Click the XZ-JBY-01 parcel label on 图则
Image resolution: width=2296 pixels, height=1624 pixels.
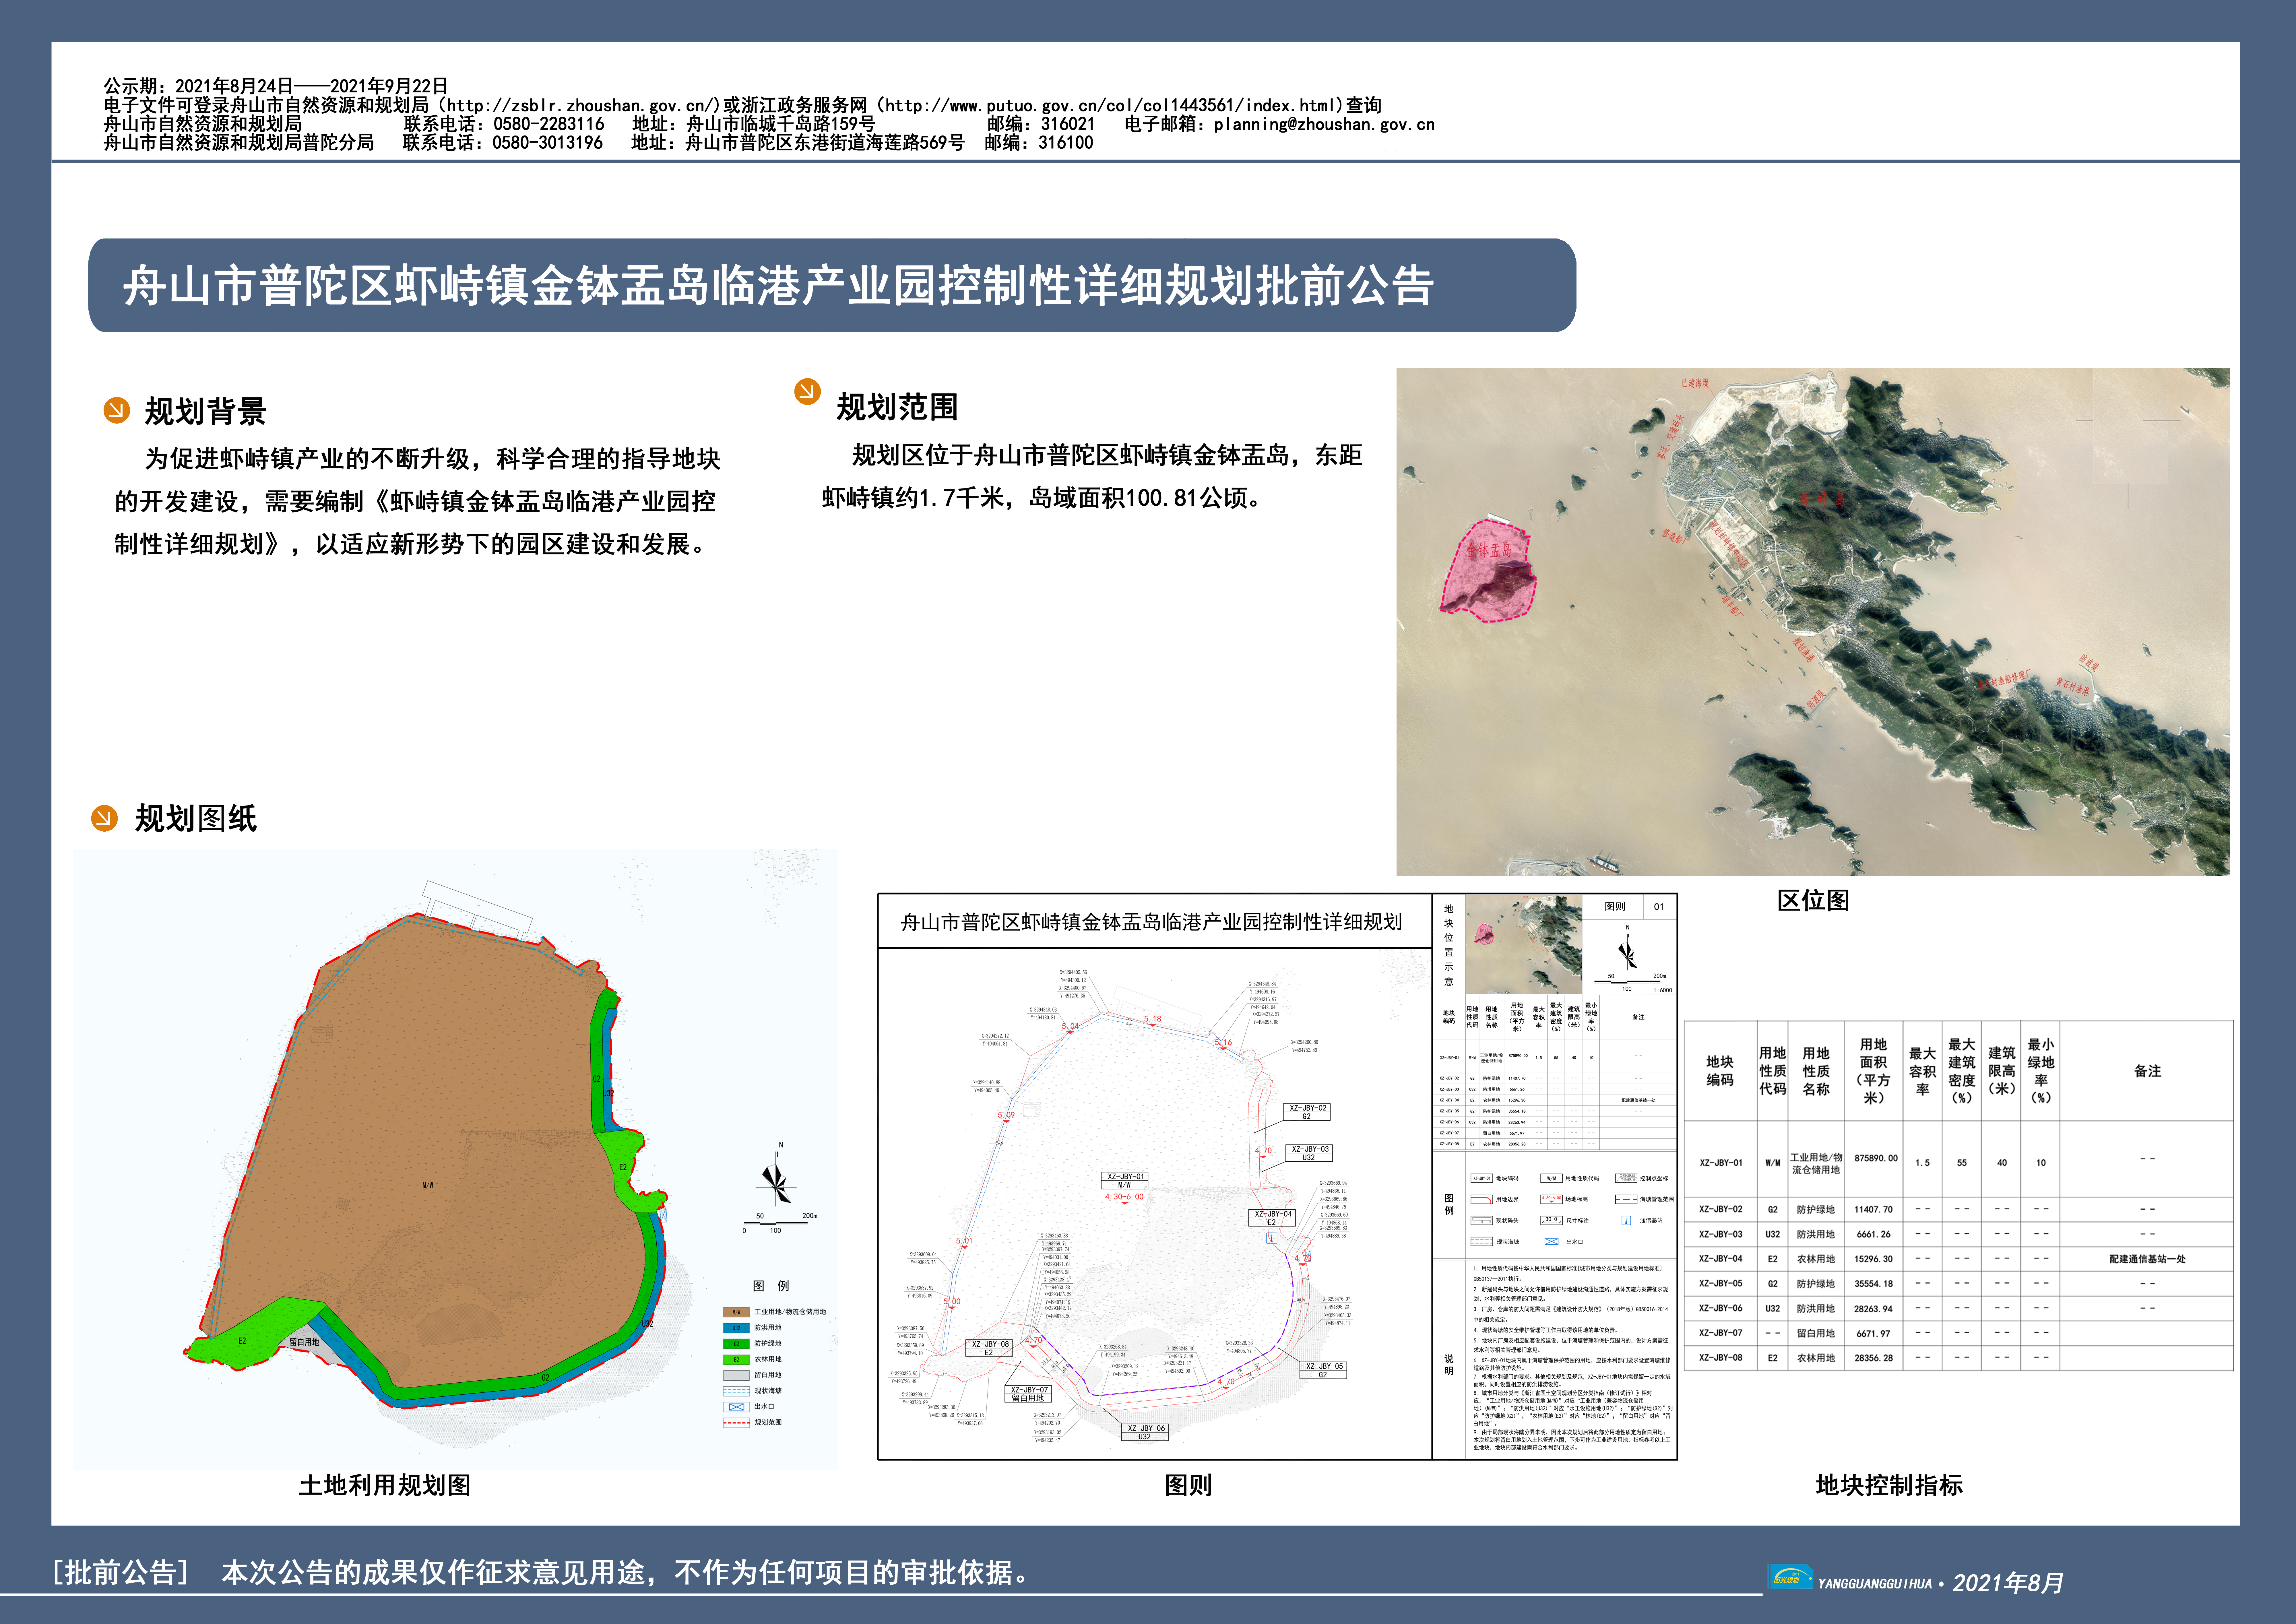pos(1125,1181)
